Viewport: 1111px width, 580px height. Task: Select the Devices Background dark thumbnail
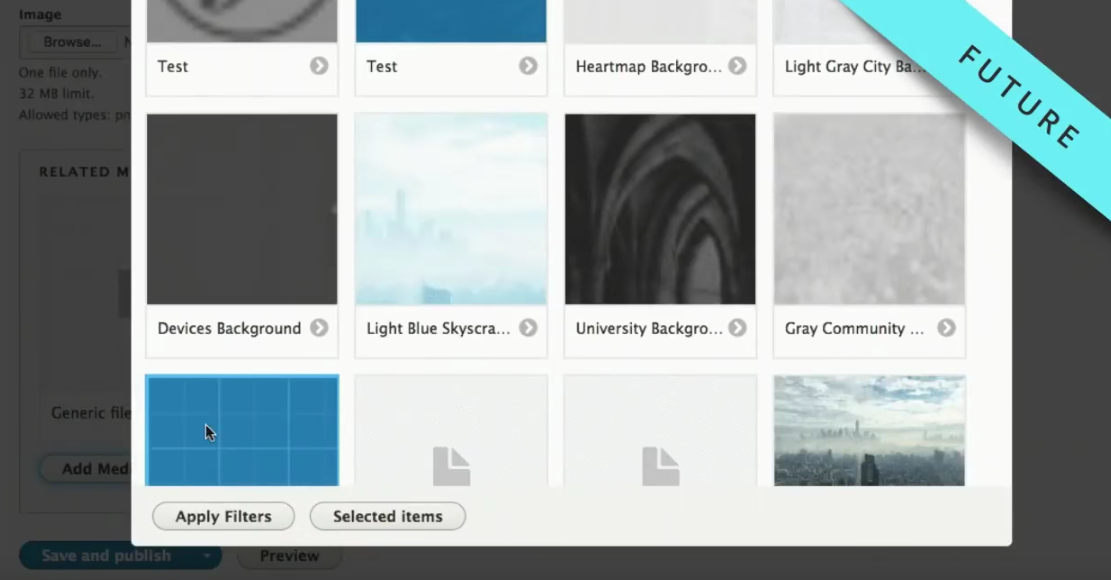pyautogui.click(x=242, y=209)
